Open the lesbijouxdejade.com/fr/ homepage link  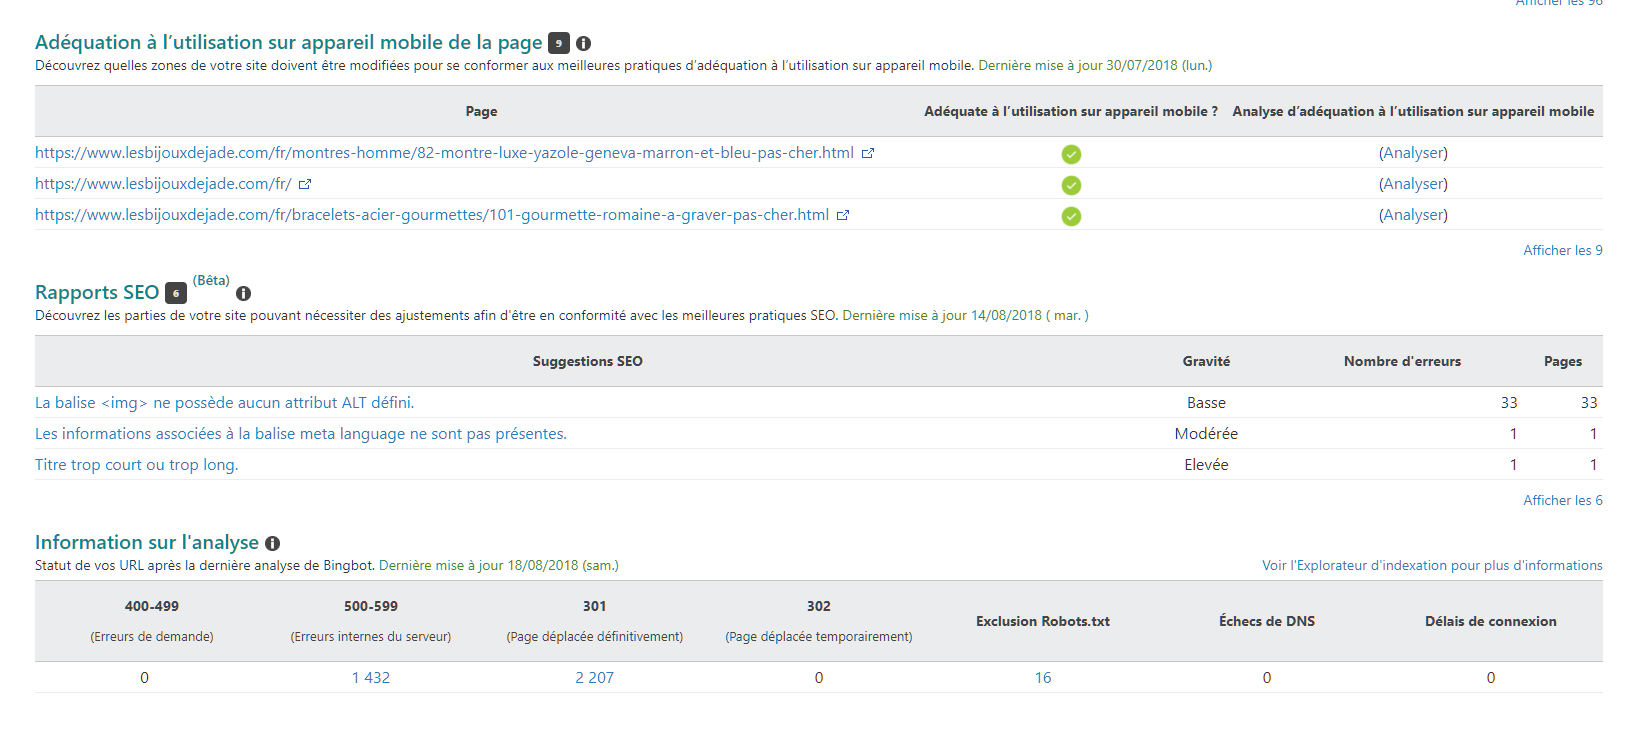pos(163,184)
